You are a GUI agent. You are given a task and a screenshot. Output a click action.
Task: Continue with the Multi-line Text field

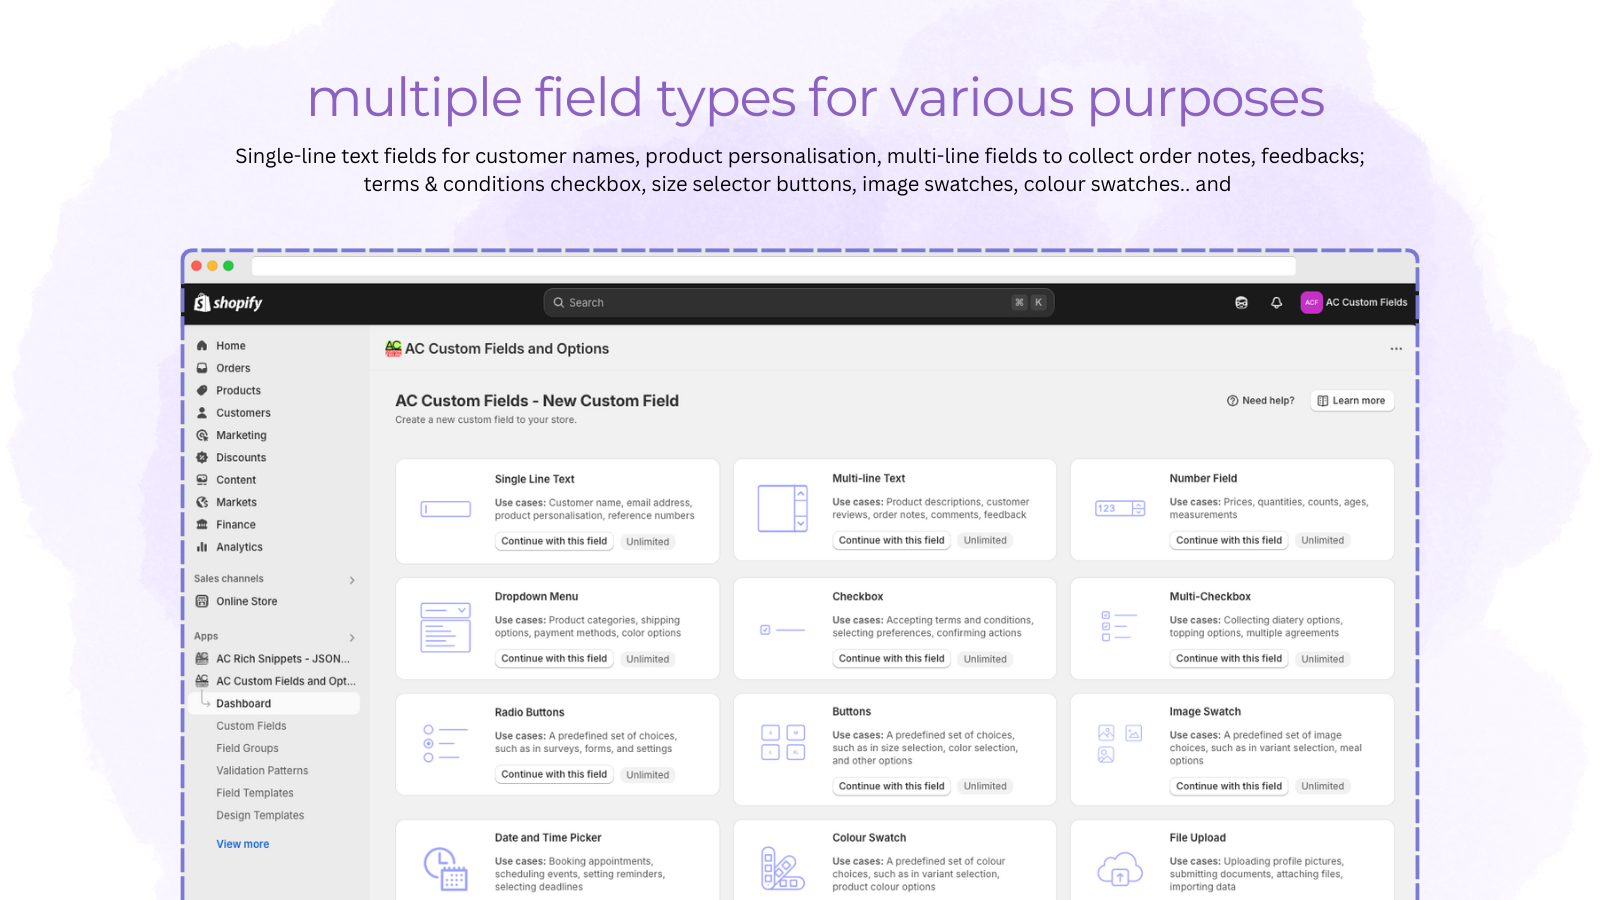891,540
